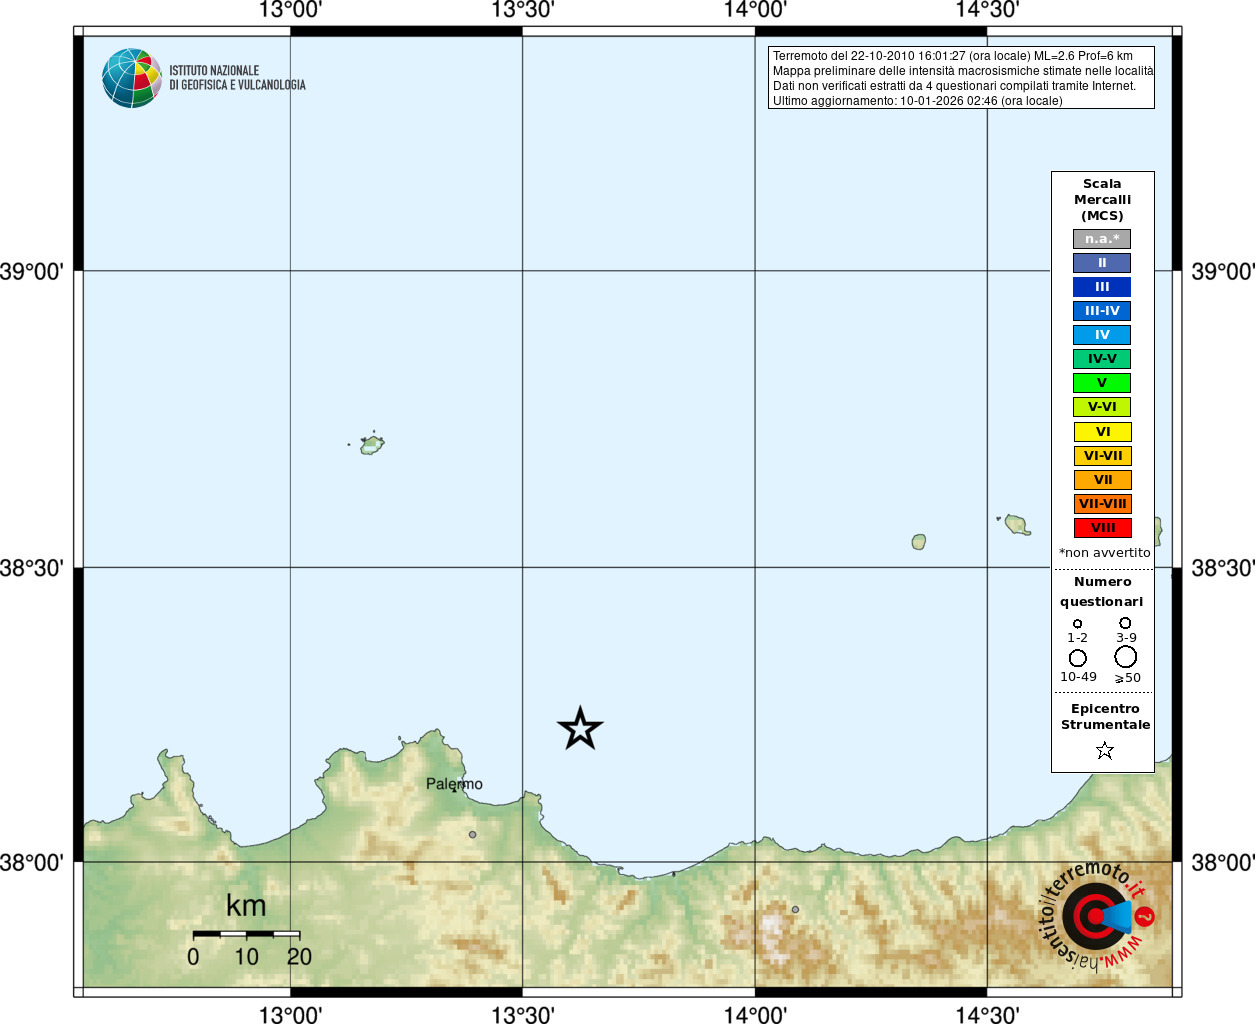This screenshot has width=1255, height=1024.
Task: Click the 3-9 questionnaires circle in legend
Action: pos(1125,623)
